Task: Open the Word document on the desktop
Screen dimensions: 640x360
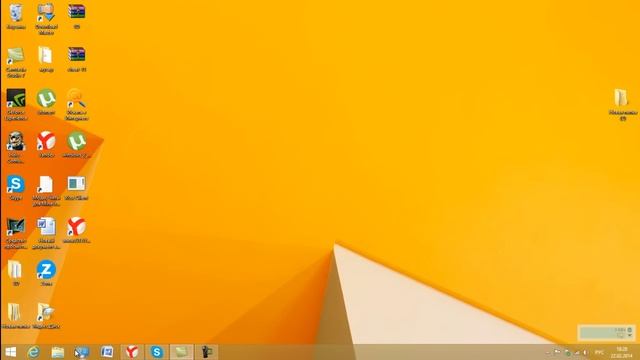Action: 46,233
